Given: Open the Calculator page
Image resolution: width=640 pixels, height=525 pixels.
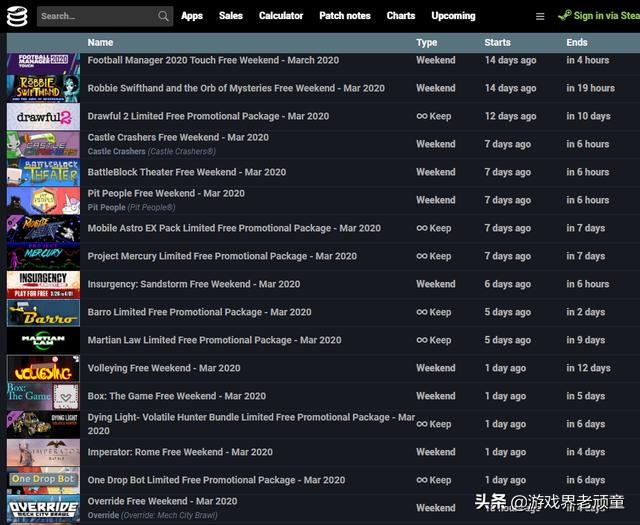Looking at the screenshot, I should click(281, 16).
